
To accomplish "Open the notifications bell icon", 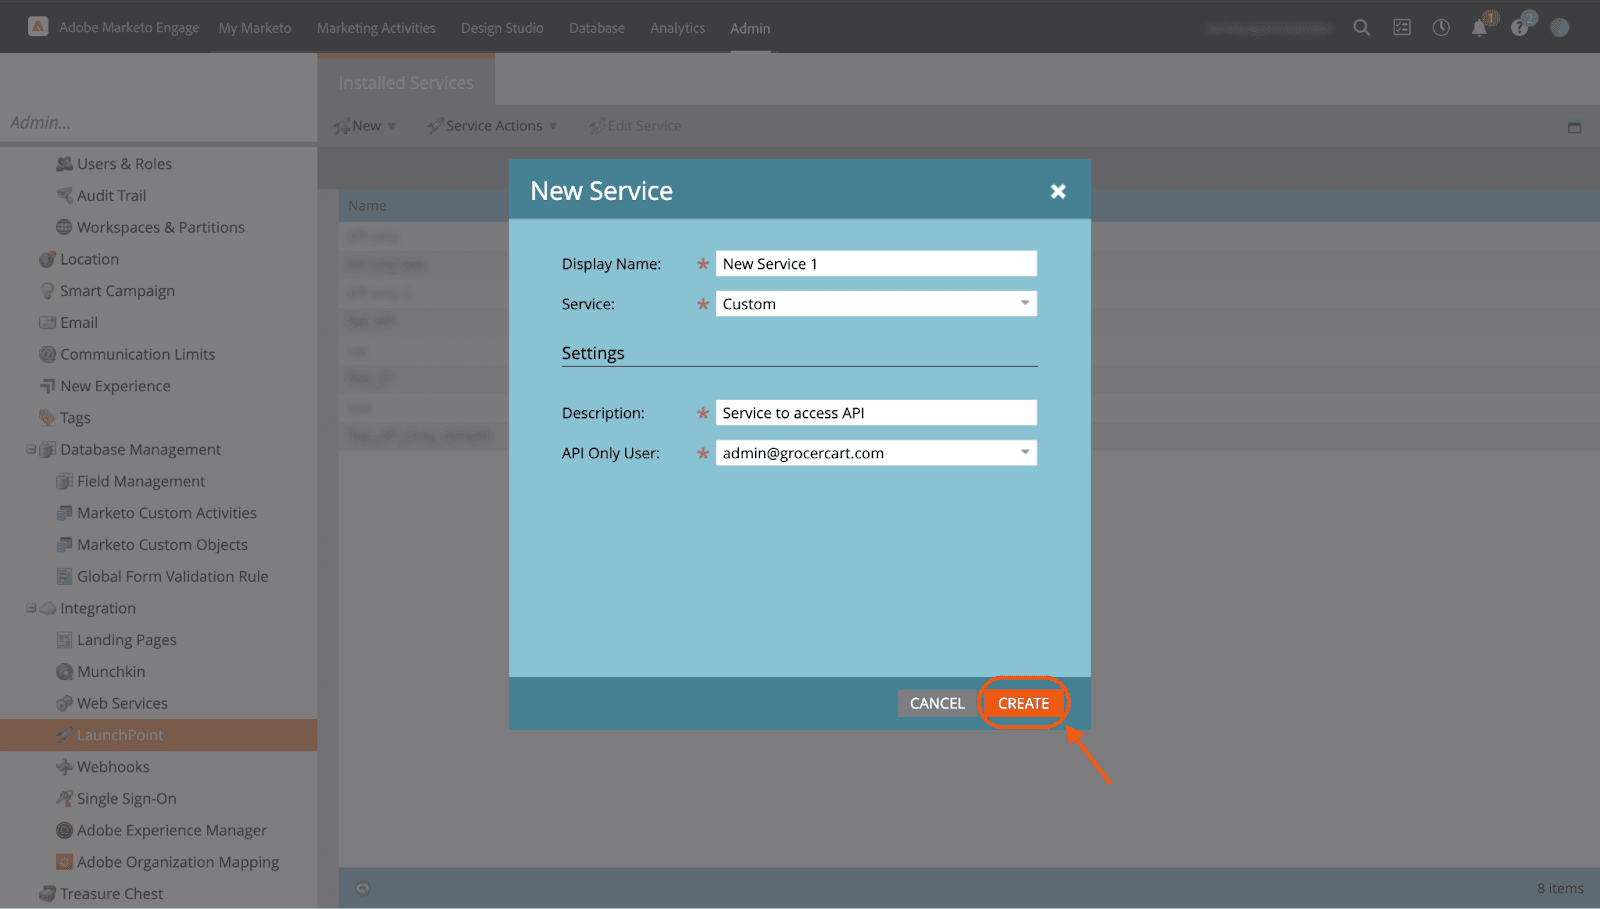I will 1479,28.
